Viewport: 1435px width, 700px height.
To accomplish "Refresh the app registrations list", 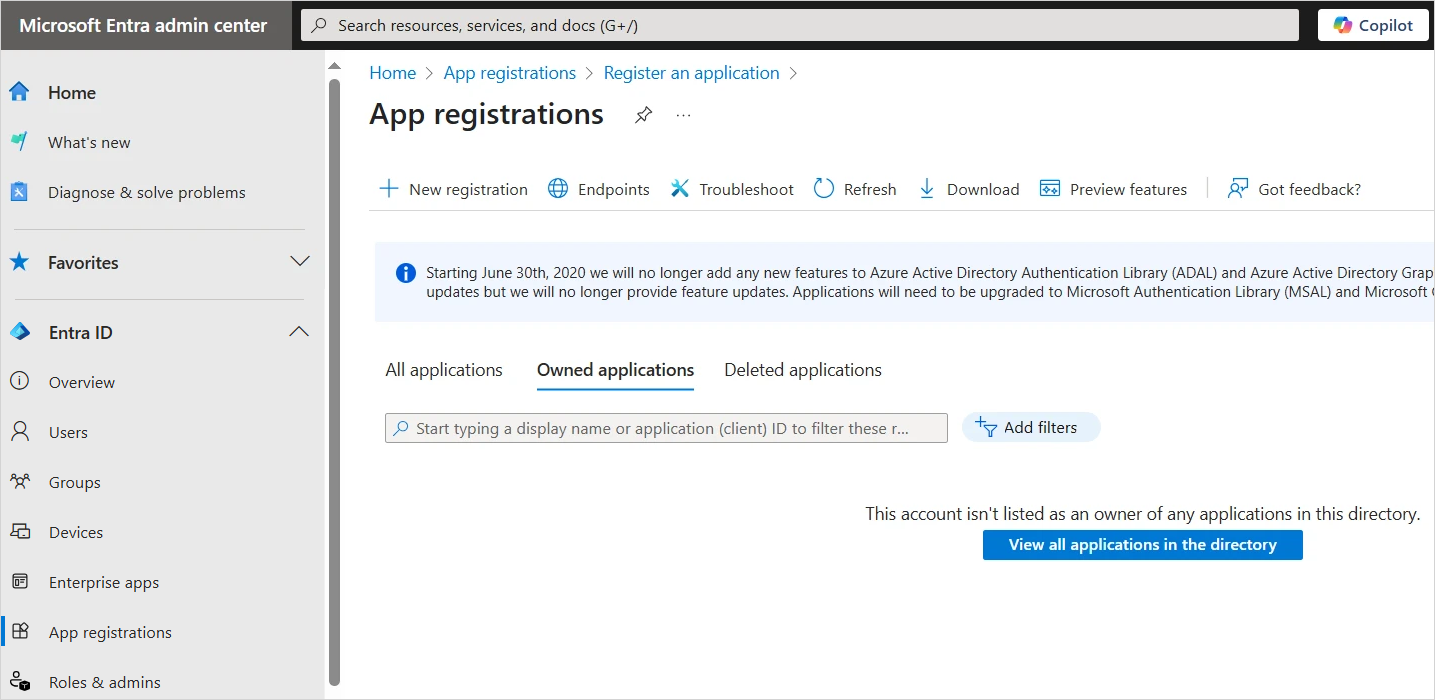I will click(855, 189).
